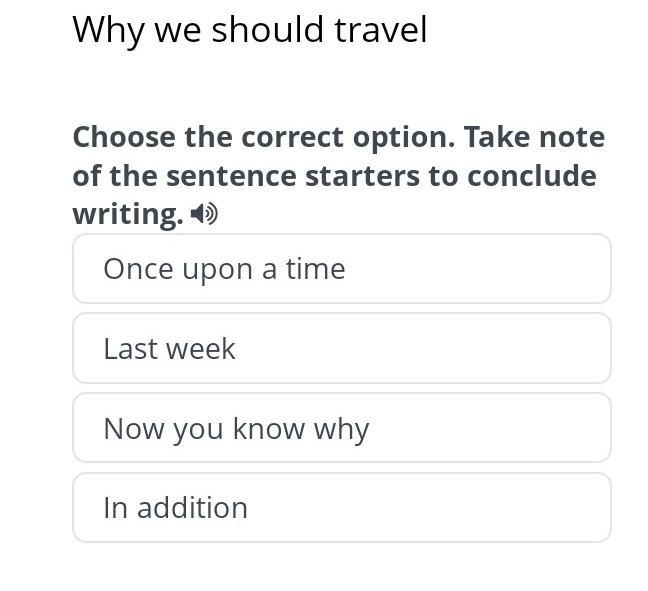Click the 'Last week' text label
The height and width of the screenshot is (591, 648).
click(169, 349)
